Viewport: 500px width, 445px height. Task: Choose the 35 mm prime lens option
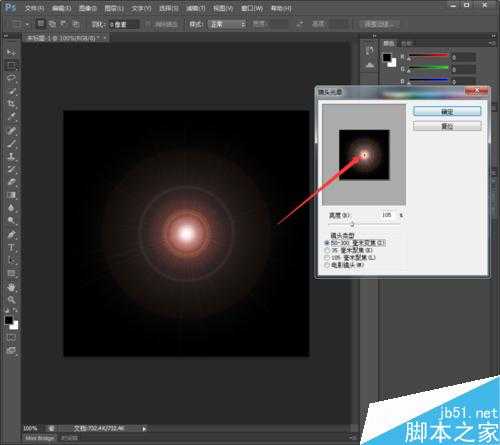point(349,250)
